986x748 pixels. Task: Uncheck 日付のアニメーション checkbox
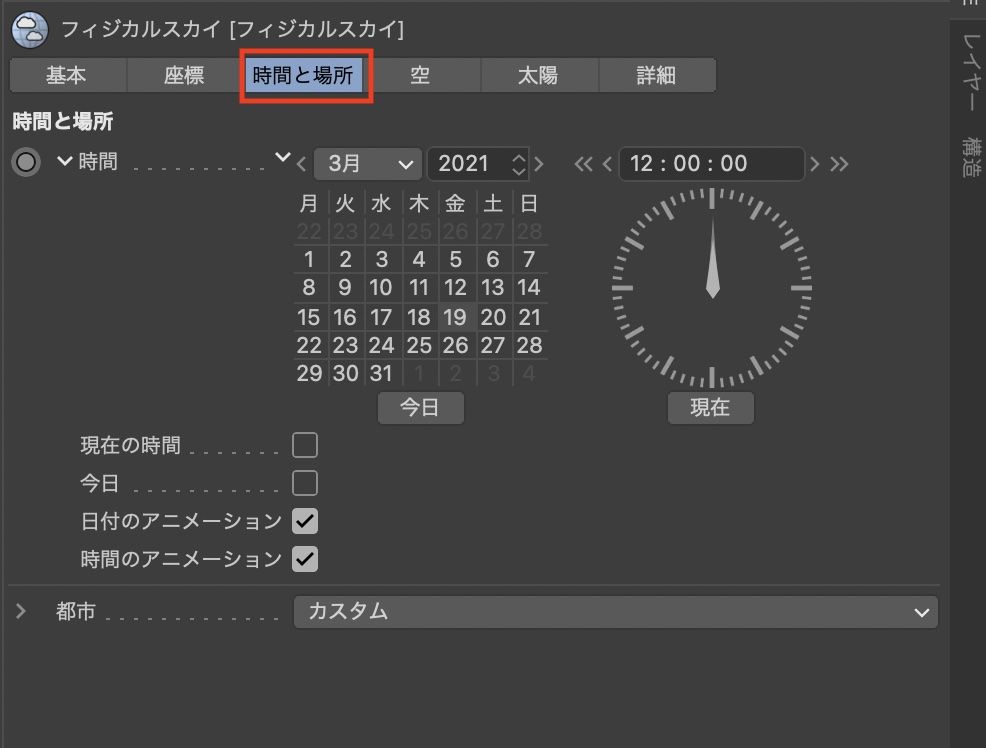pyautogui.click(x=304, y=521)
